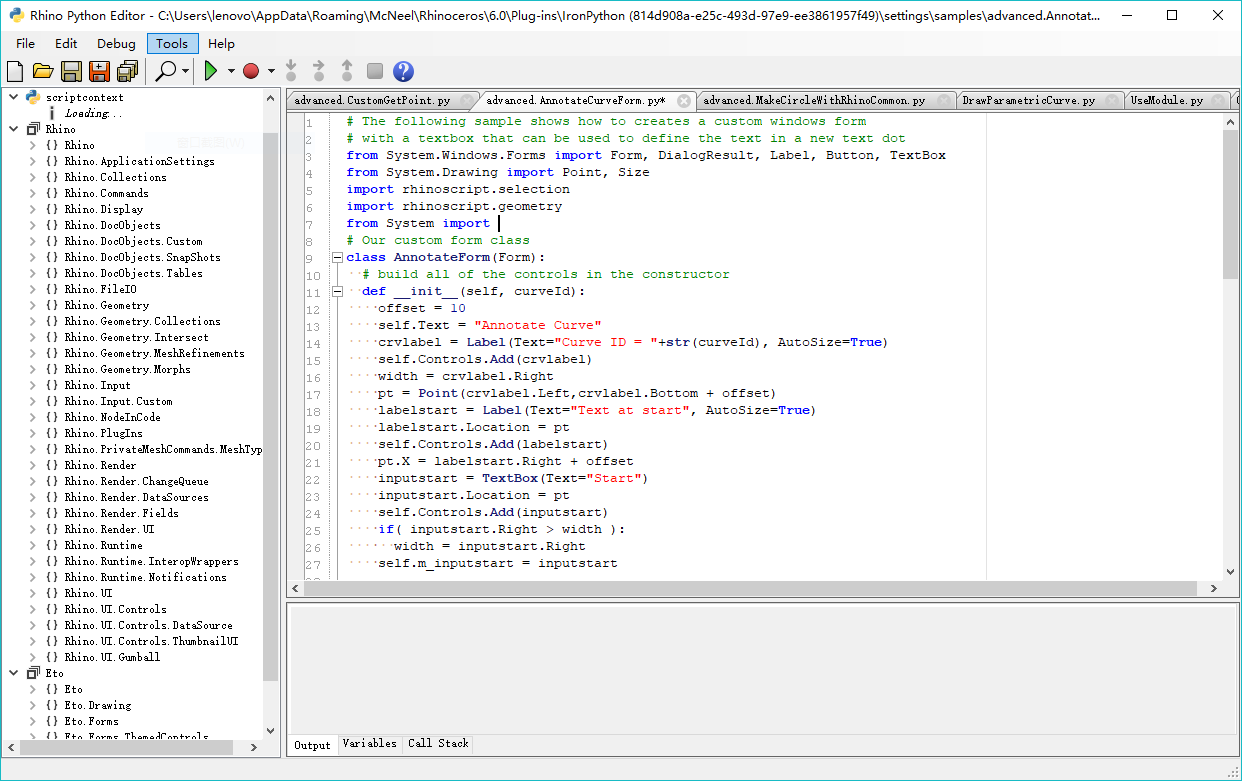The height and width of the screenshot is (781, 1242).
Task: Run the script with the green play icon
Action: point(213,71)
